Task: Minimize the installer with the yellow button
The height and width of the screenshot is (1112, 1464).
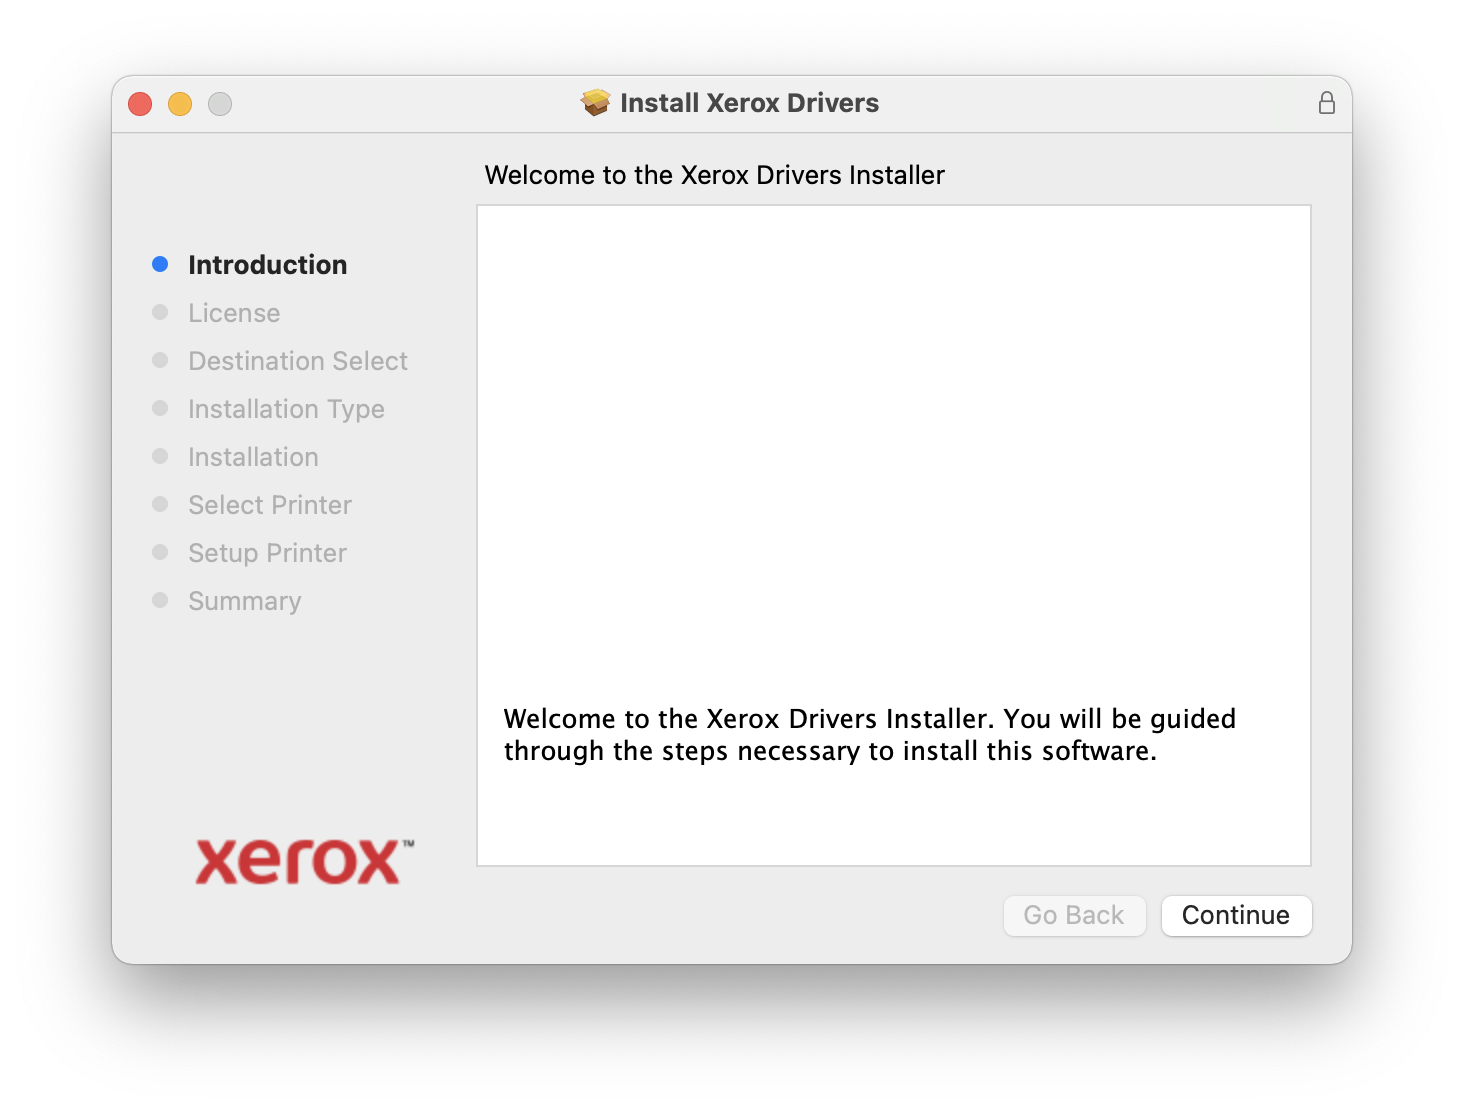Action: 180,104
